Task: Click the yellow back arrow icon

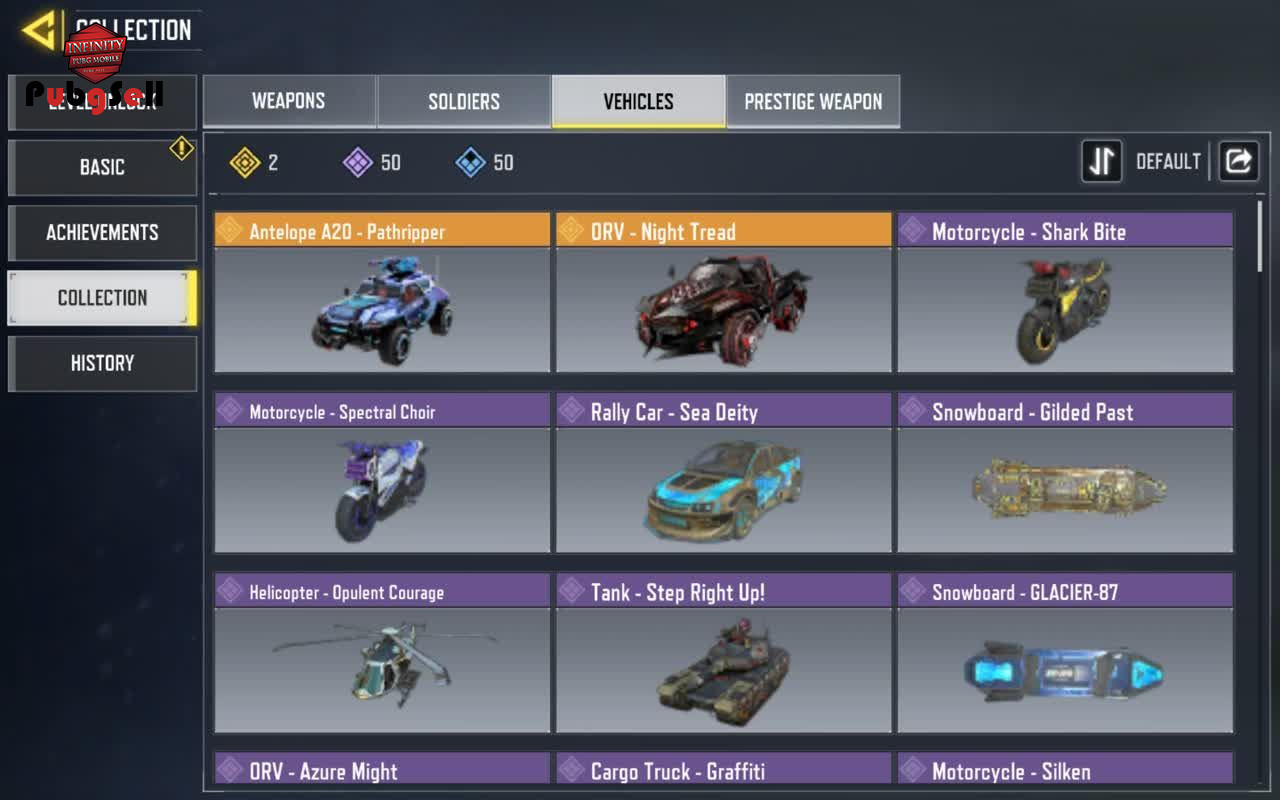Action: coord(39,30)
